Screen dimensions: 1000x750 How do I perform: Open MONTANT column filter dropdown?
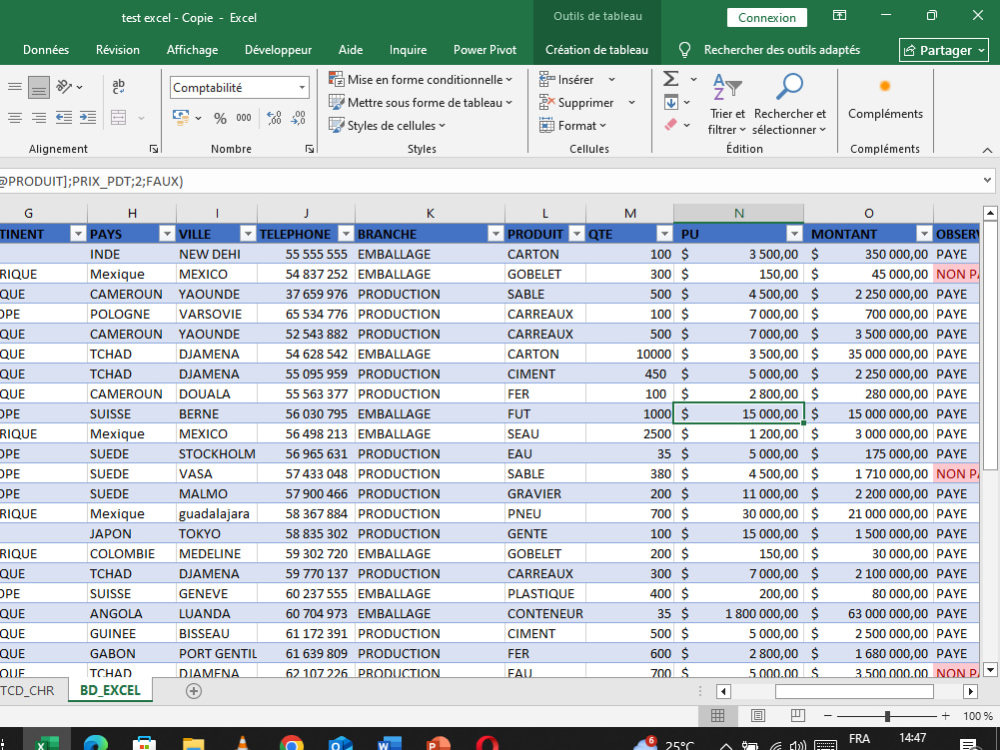(923, 234)
